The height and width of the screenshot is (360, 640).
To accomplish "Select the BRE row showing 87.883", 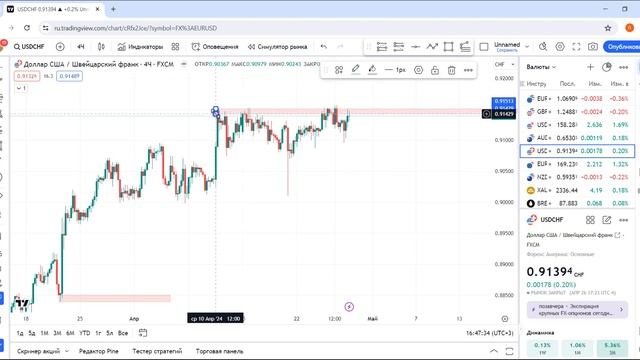I will [x=577, y=203].
